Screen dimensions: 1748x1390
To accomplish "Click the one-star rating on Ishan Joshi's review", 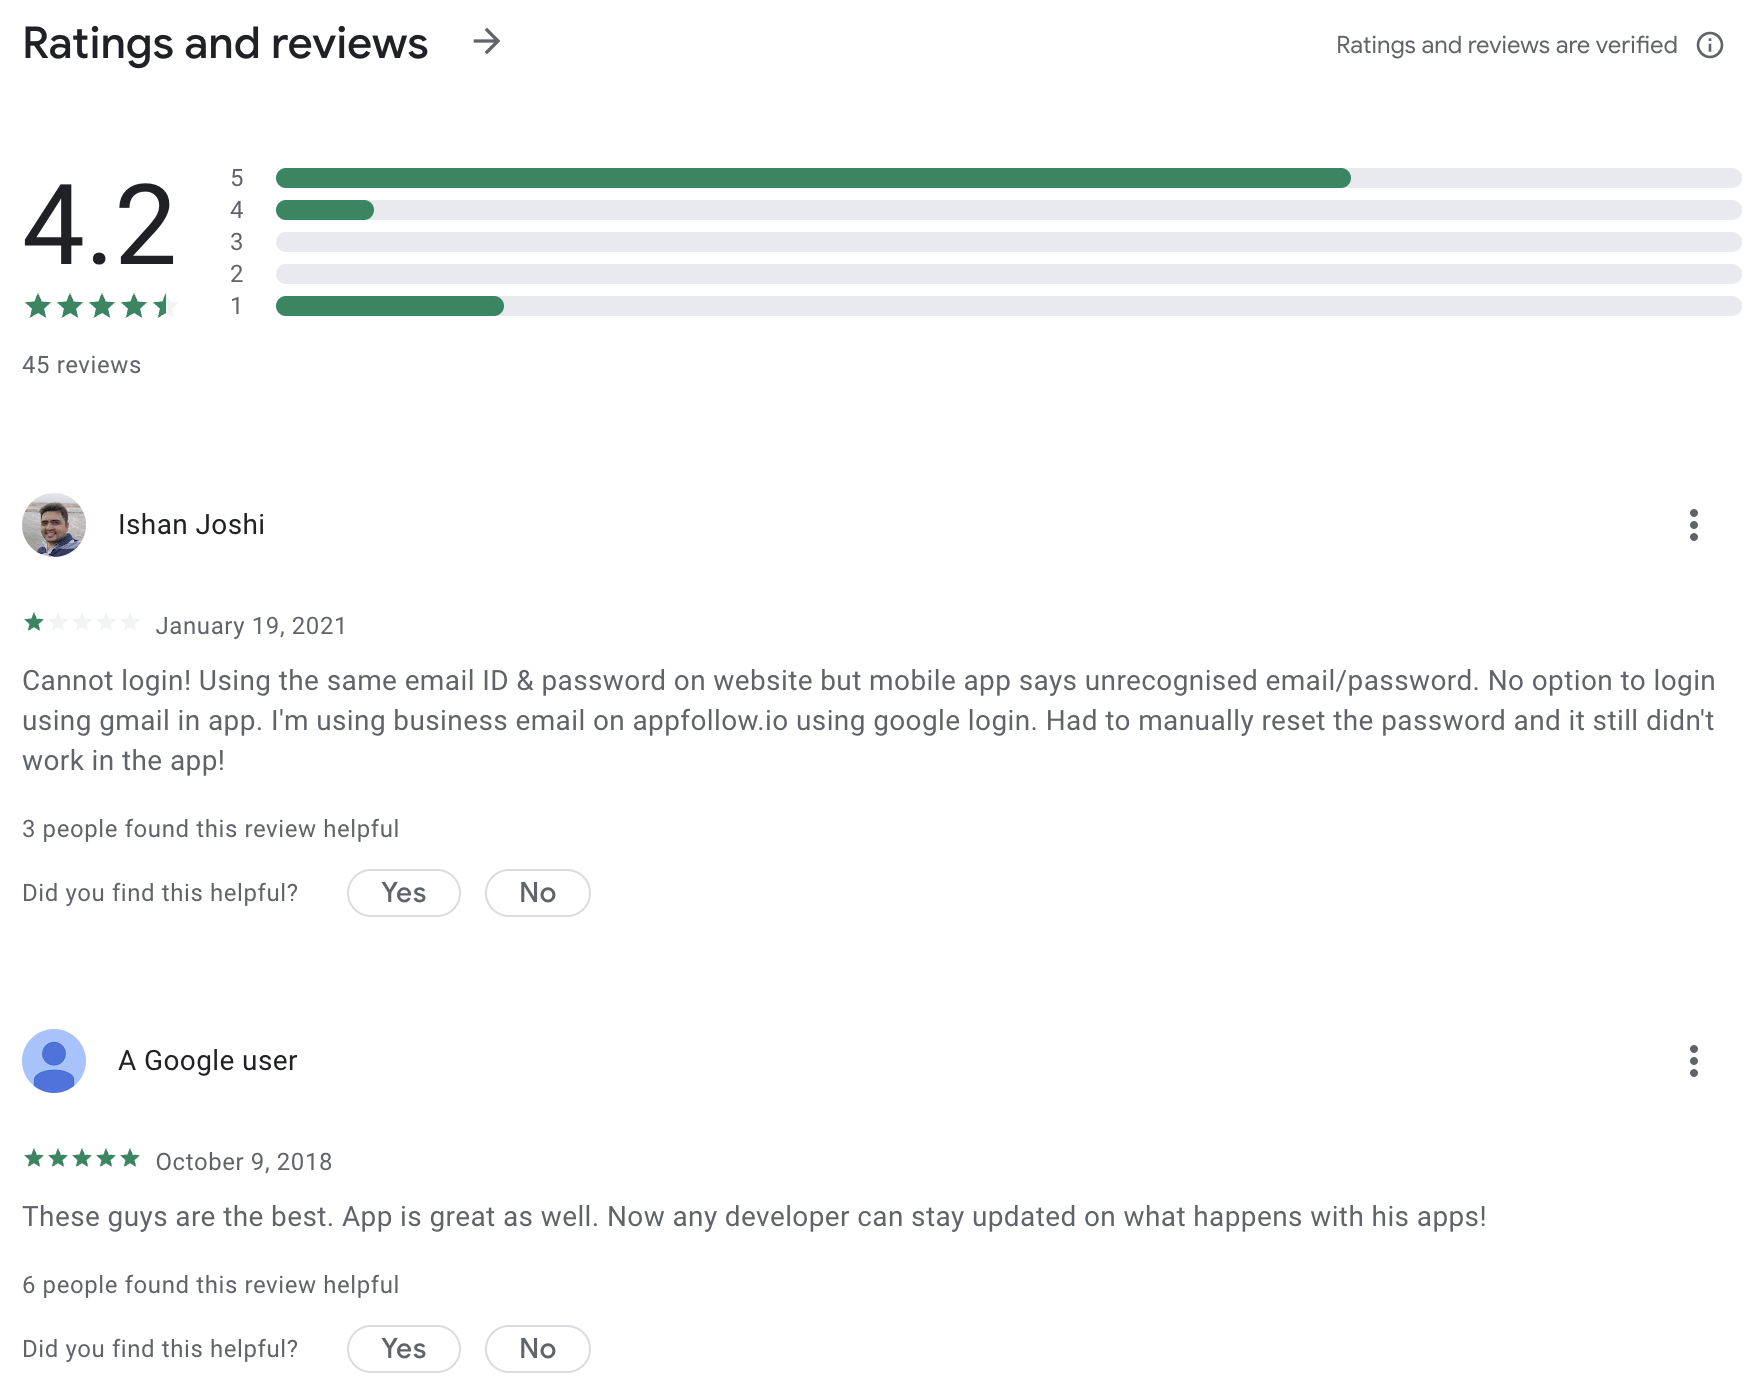I will coord(81,623).
